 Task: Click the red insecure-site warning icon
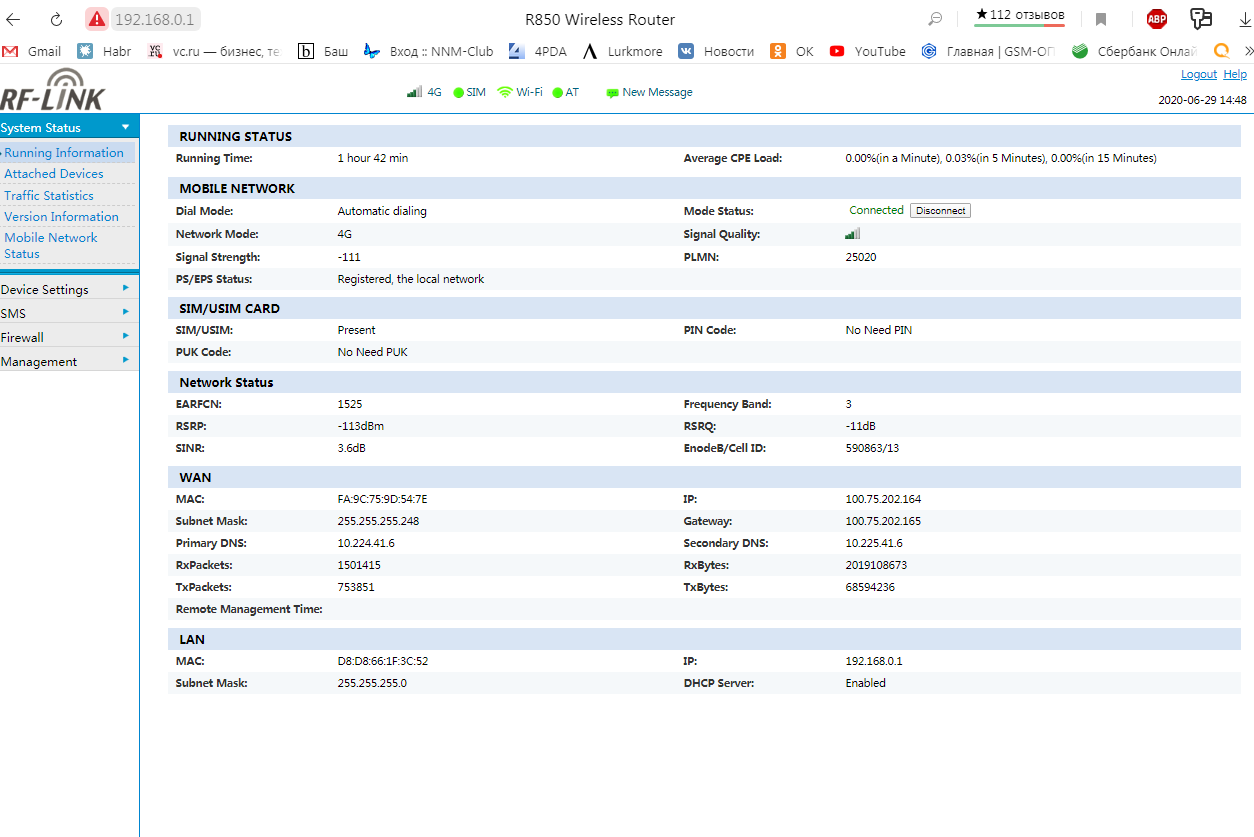click(96, 19)
